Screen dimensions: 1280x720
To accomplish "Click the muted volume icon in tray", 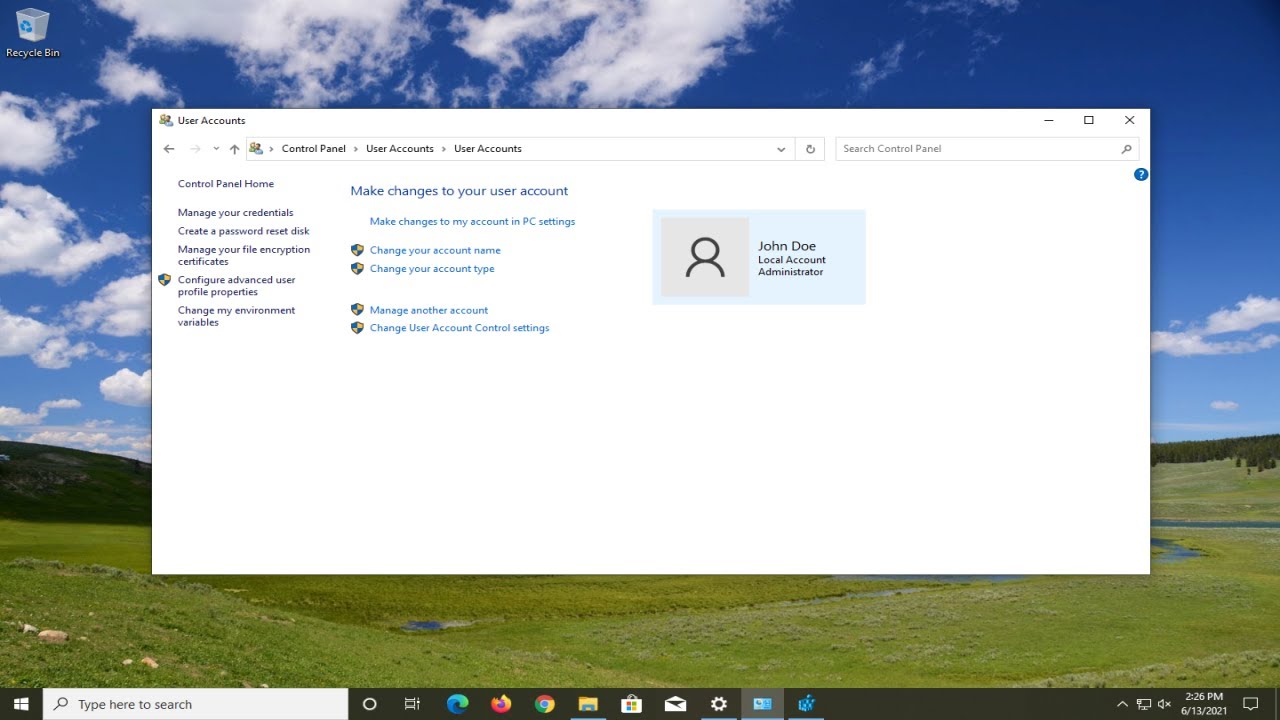I will [1165, 704].
